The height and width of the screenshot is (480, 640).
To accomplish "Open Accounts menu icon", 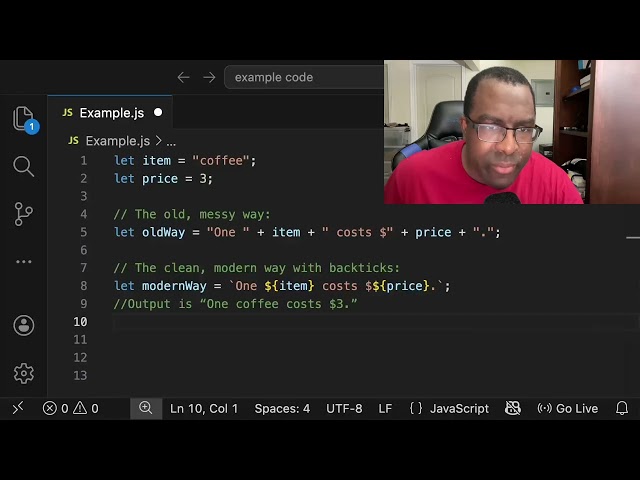I will pyautogui.click(x=24, y=325).
